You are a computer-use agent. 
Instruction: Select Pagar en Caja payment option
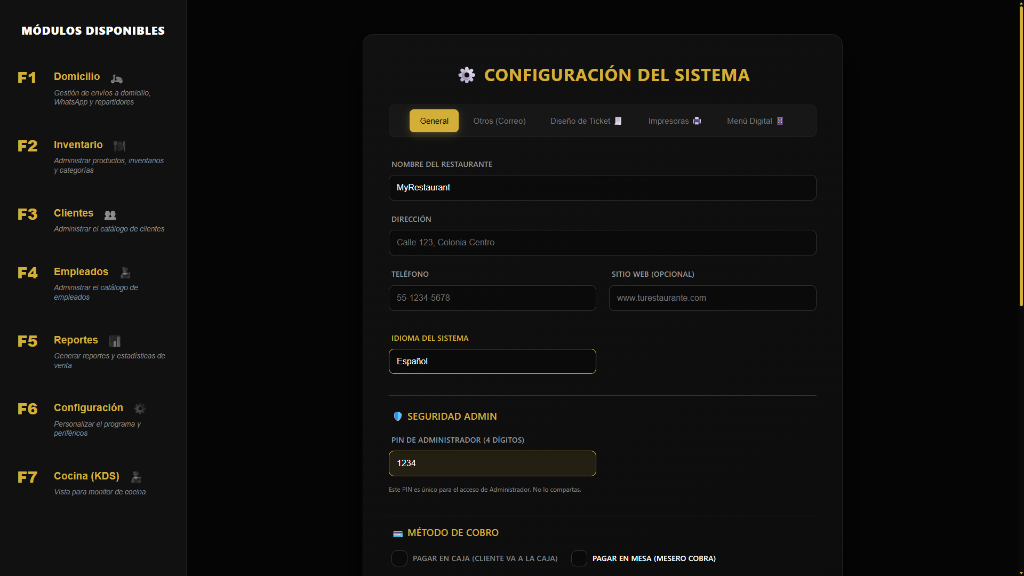pyautogui.click(x=397, y=559)
